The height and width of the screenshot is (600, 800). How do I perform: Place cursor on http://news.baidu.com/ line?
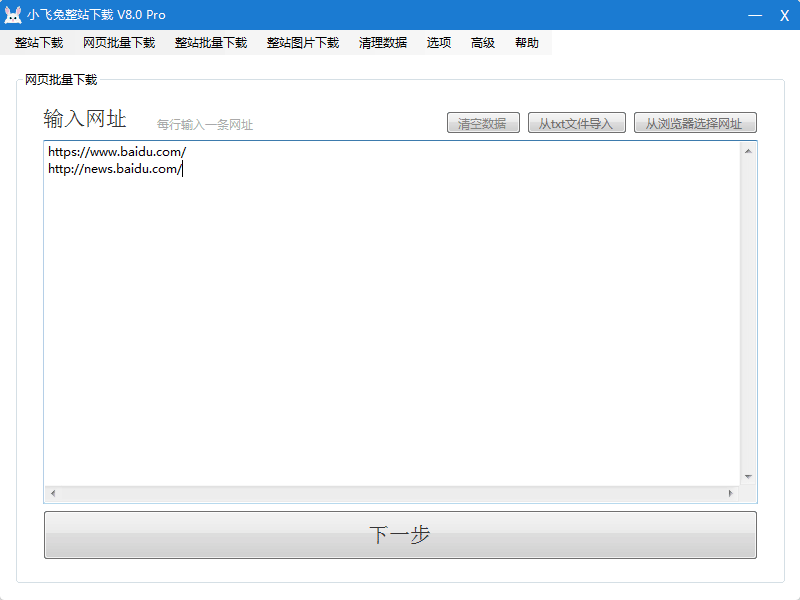point(115,169)
